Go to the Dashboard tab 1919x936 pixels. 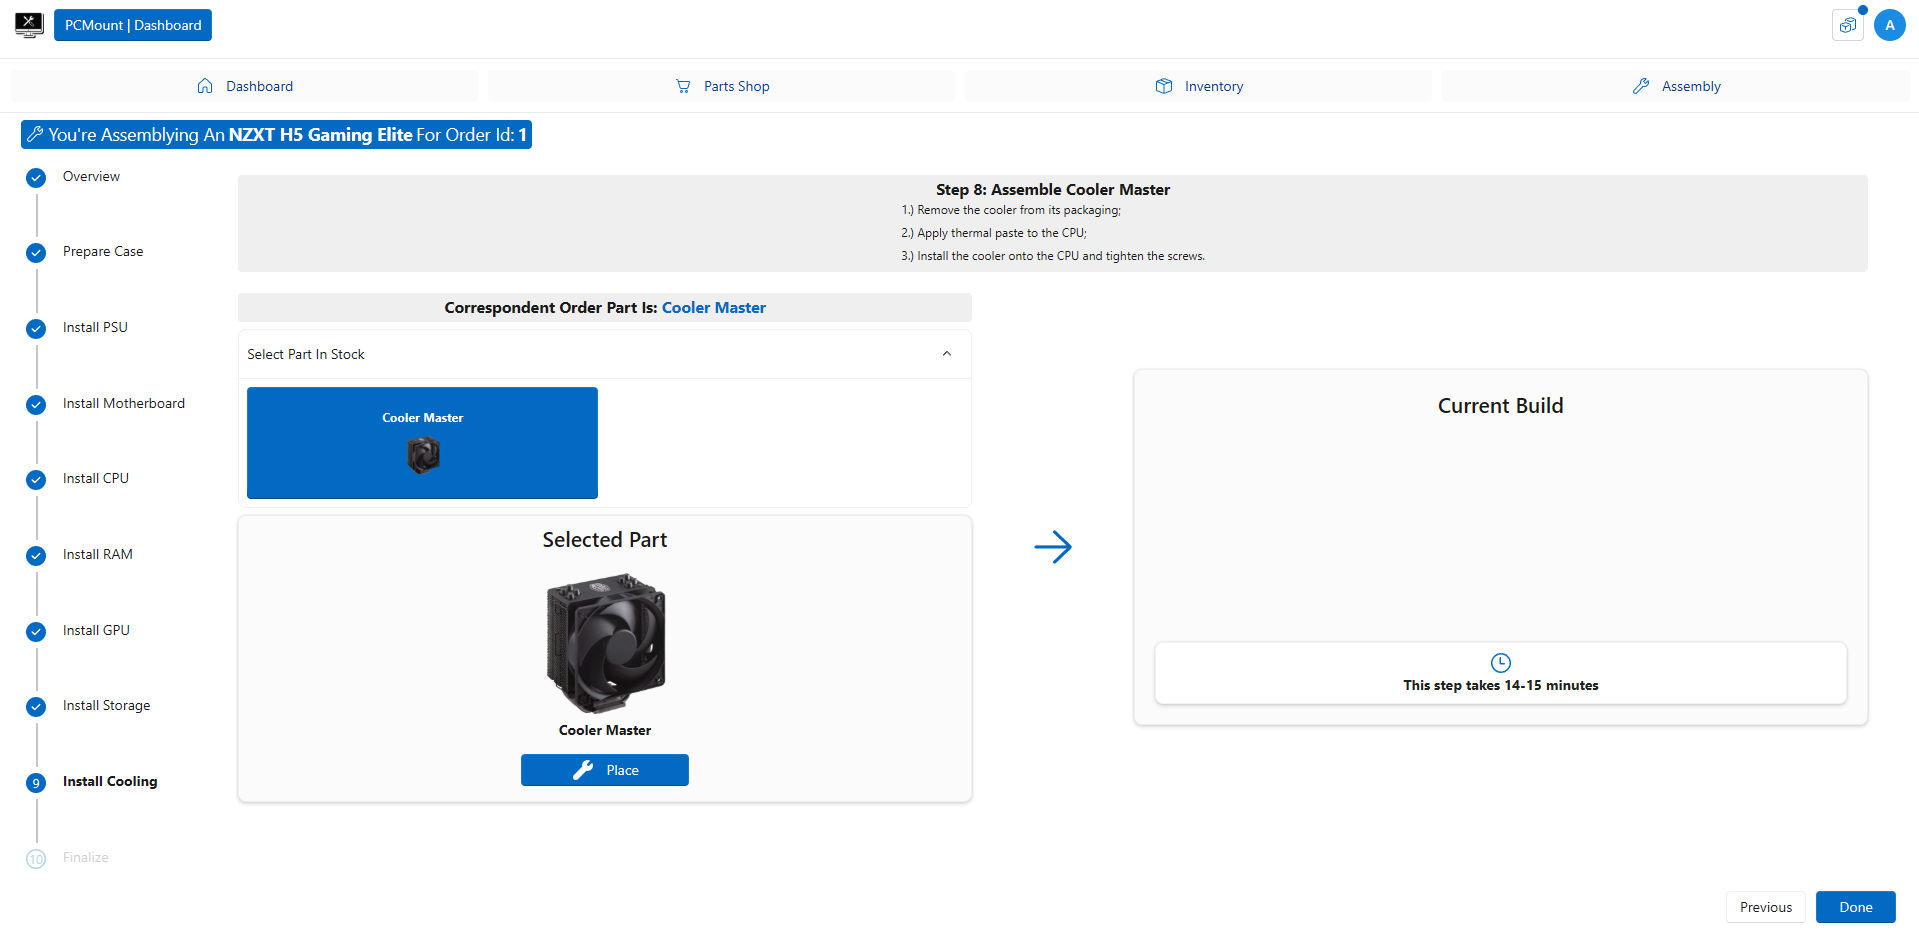[x=244, y=86]
